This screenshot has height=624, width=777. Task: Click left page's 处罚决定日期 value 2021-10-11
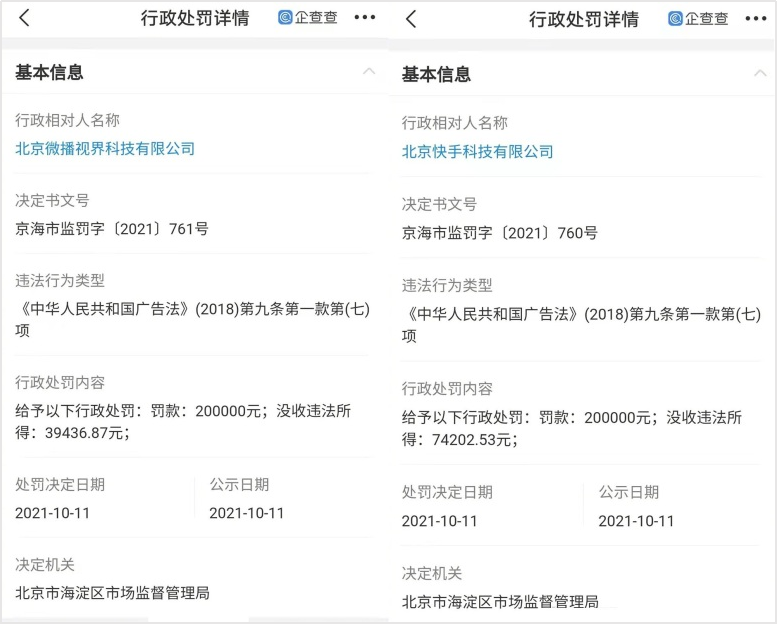tap(53, 512)
